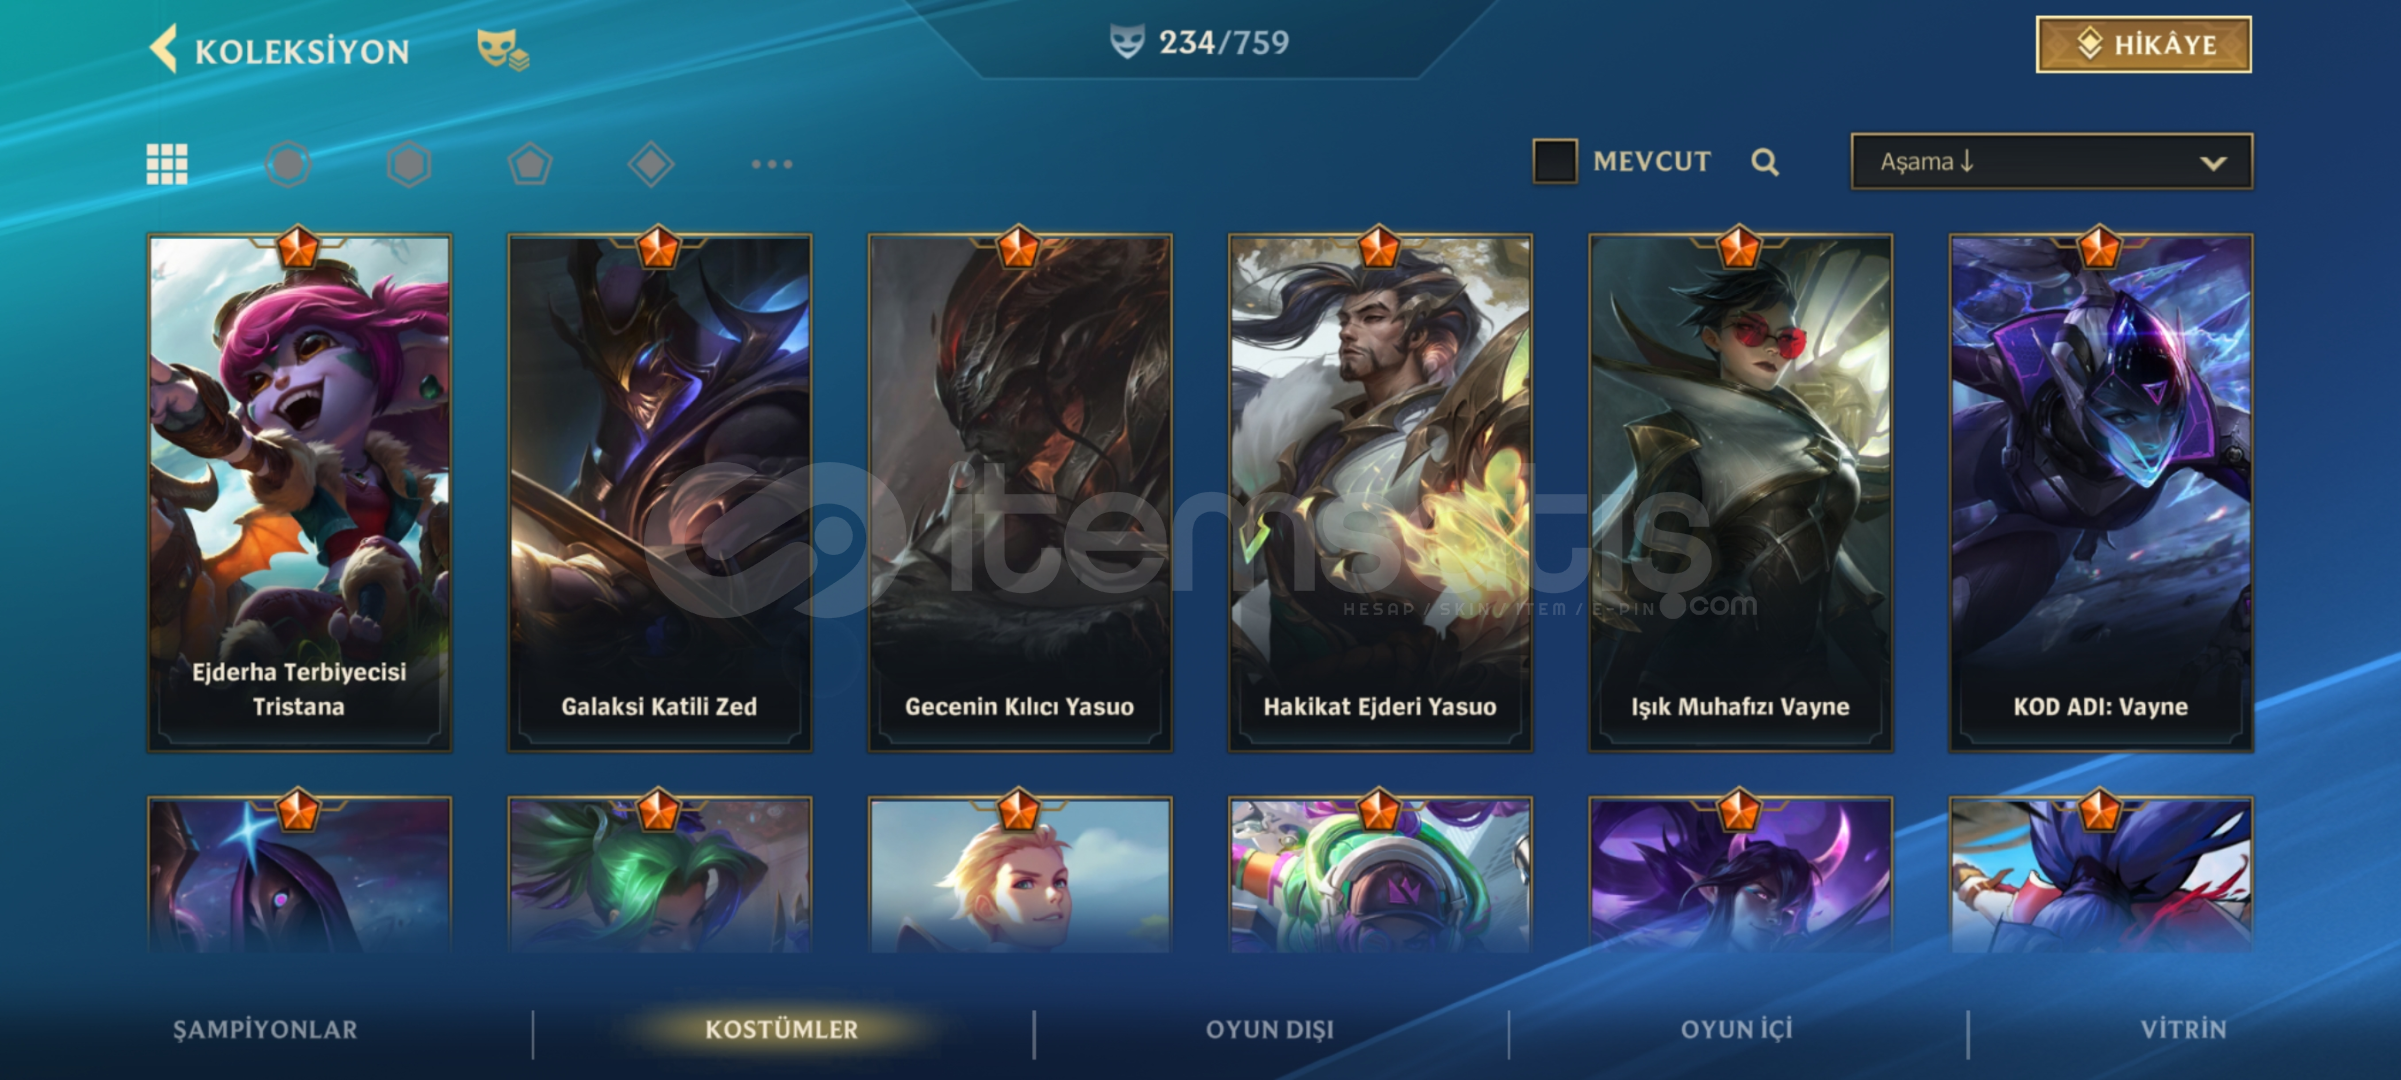The height and width of the screenshot is (1080, 2401).
Task: Switch to the ŞAMPİYONLAR tab
Action: [x=265, y=1030]
